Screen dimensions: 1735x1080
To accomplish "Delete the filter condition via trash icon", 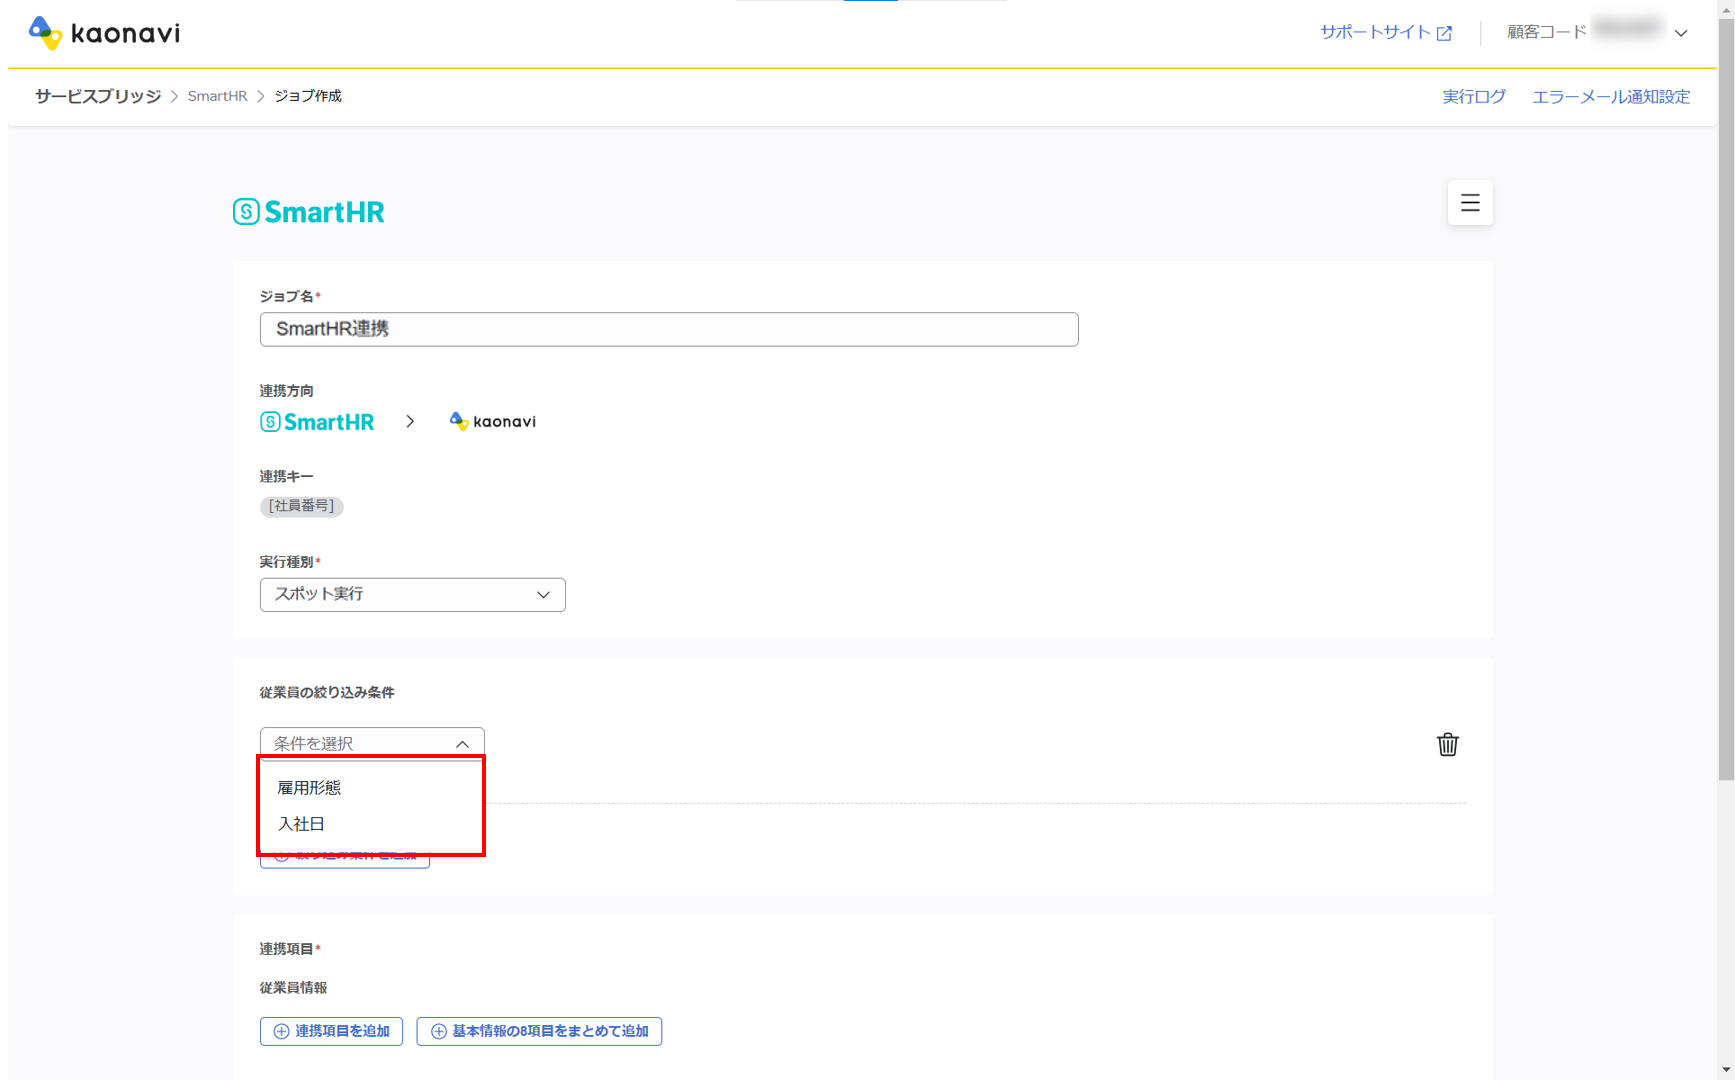I will tap(1447, 744).
